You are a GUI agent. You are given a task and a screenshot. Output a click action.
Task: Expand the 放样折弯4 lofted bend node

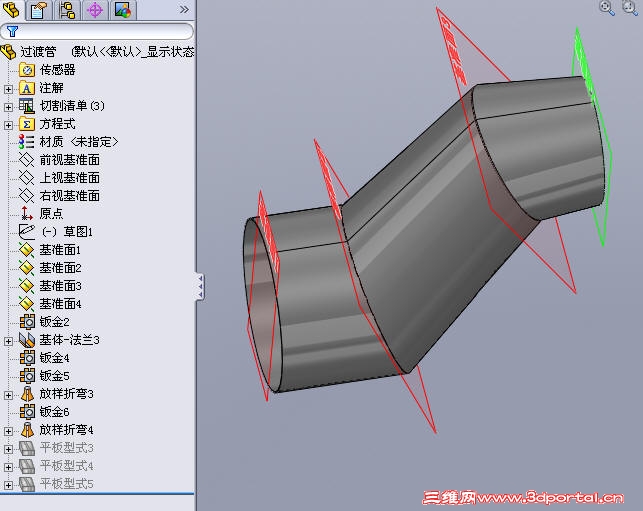[x=8, y=431]
